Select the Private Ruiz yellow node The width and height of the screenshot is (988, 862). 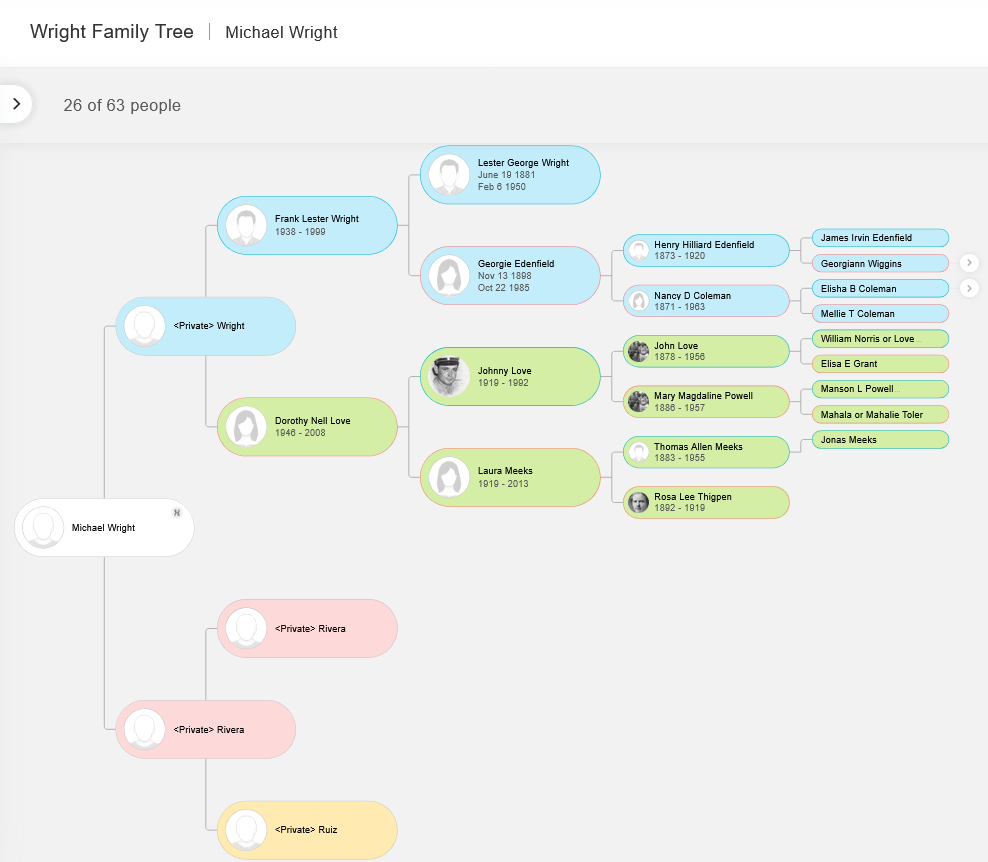307,830
